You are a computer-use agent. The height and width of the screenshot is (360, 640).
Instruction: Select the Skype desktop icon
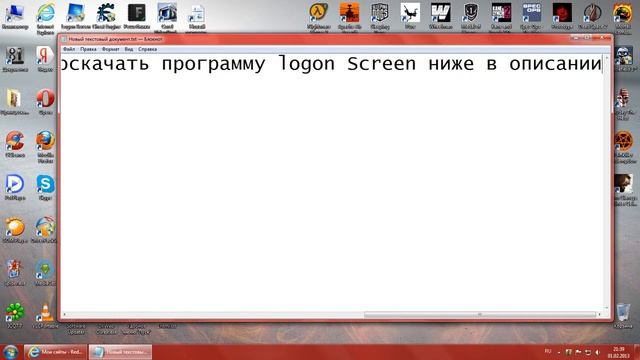45,187
